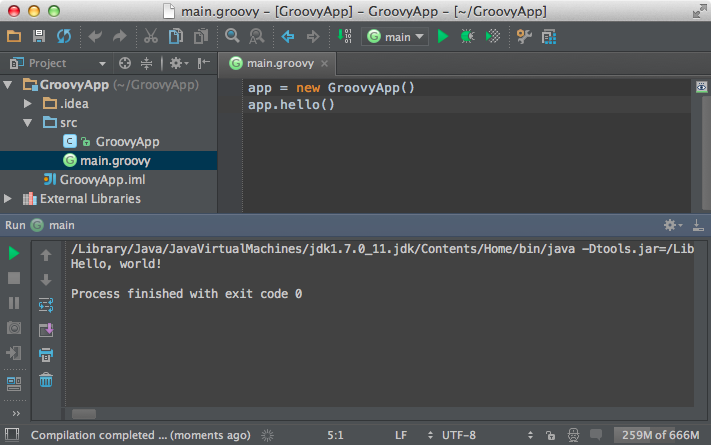Collapse the src folder

coord(28,123)
